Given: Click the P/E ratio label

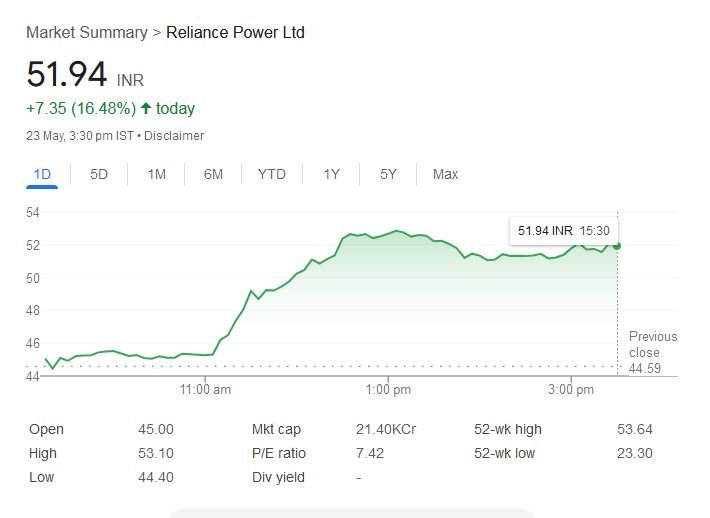Looking at the screenshot, I should 279,453.
